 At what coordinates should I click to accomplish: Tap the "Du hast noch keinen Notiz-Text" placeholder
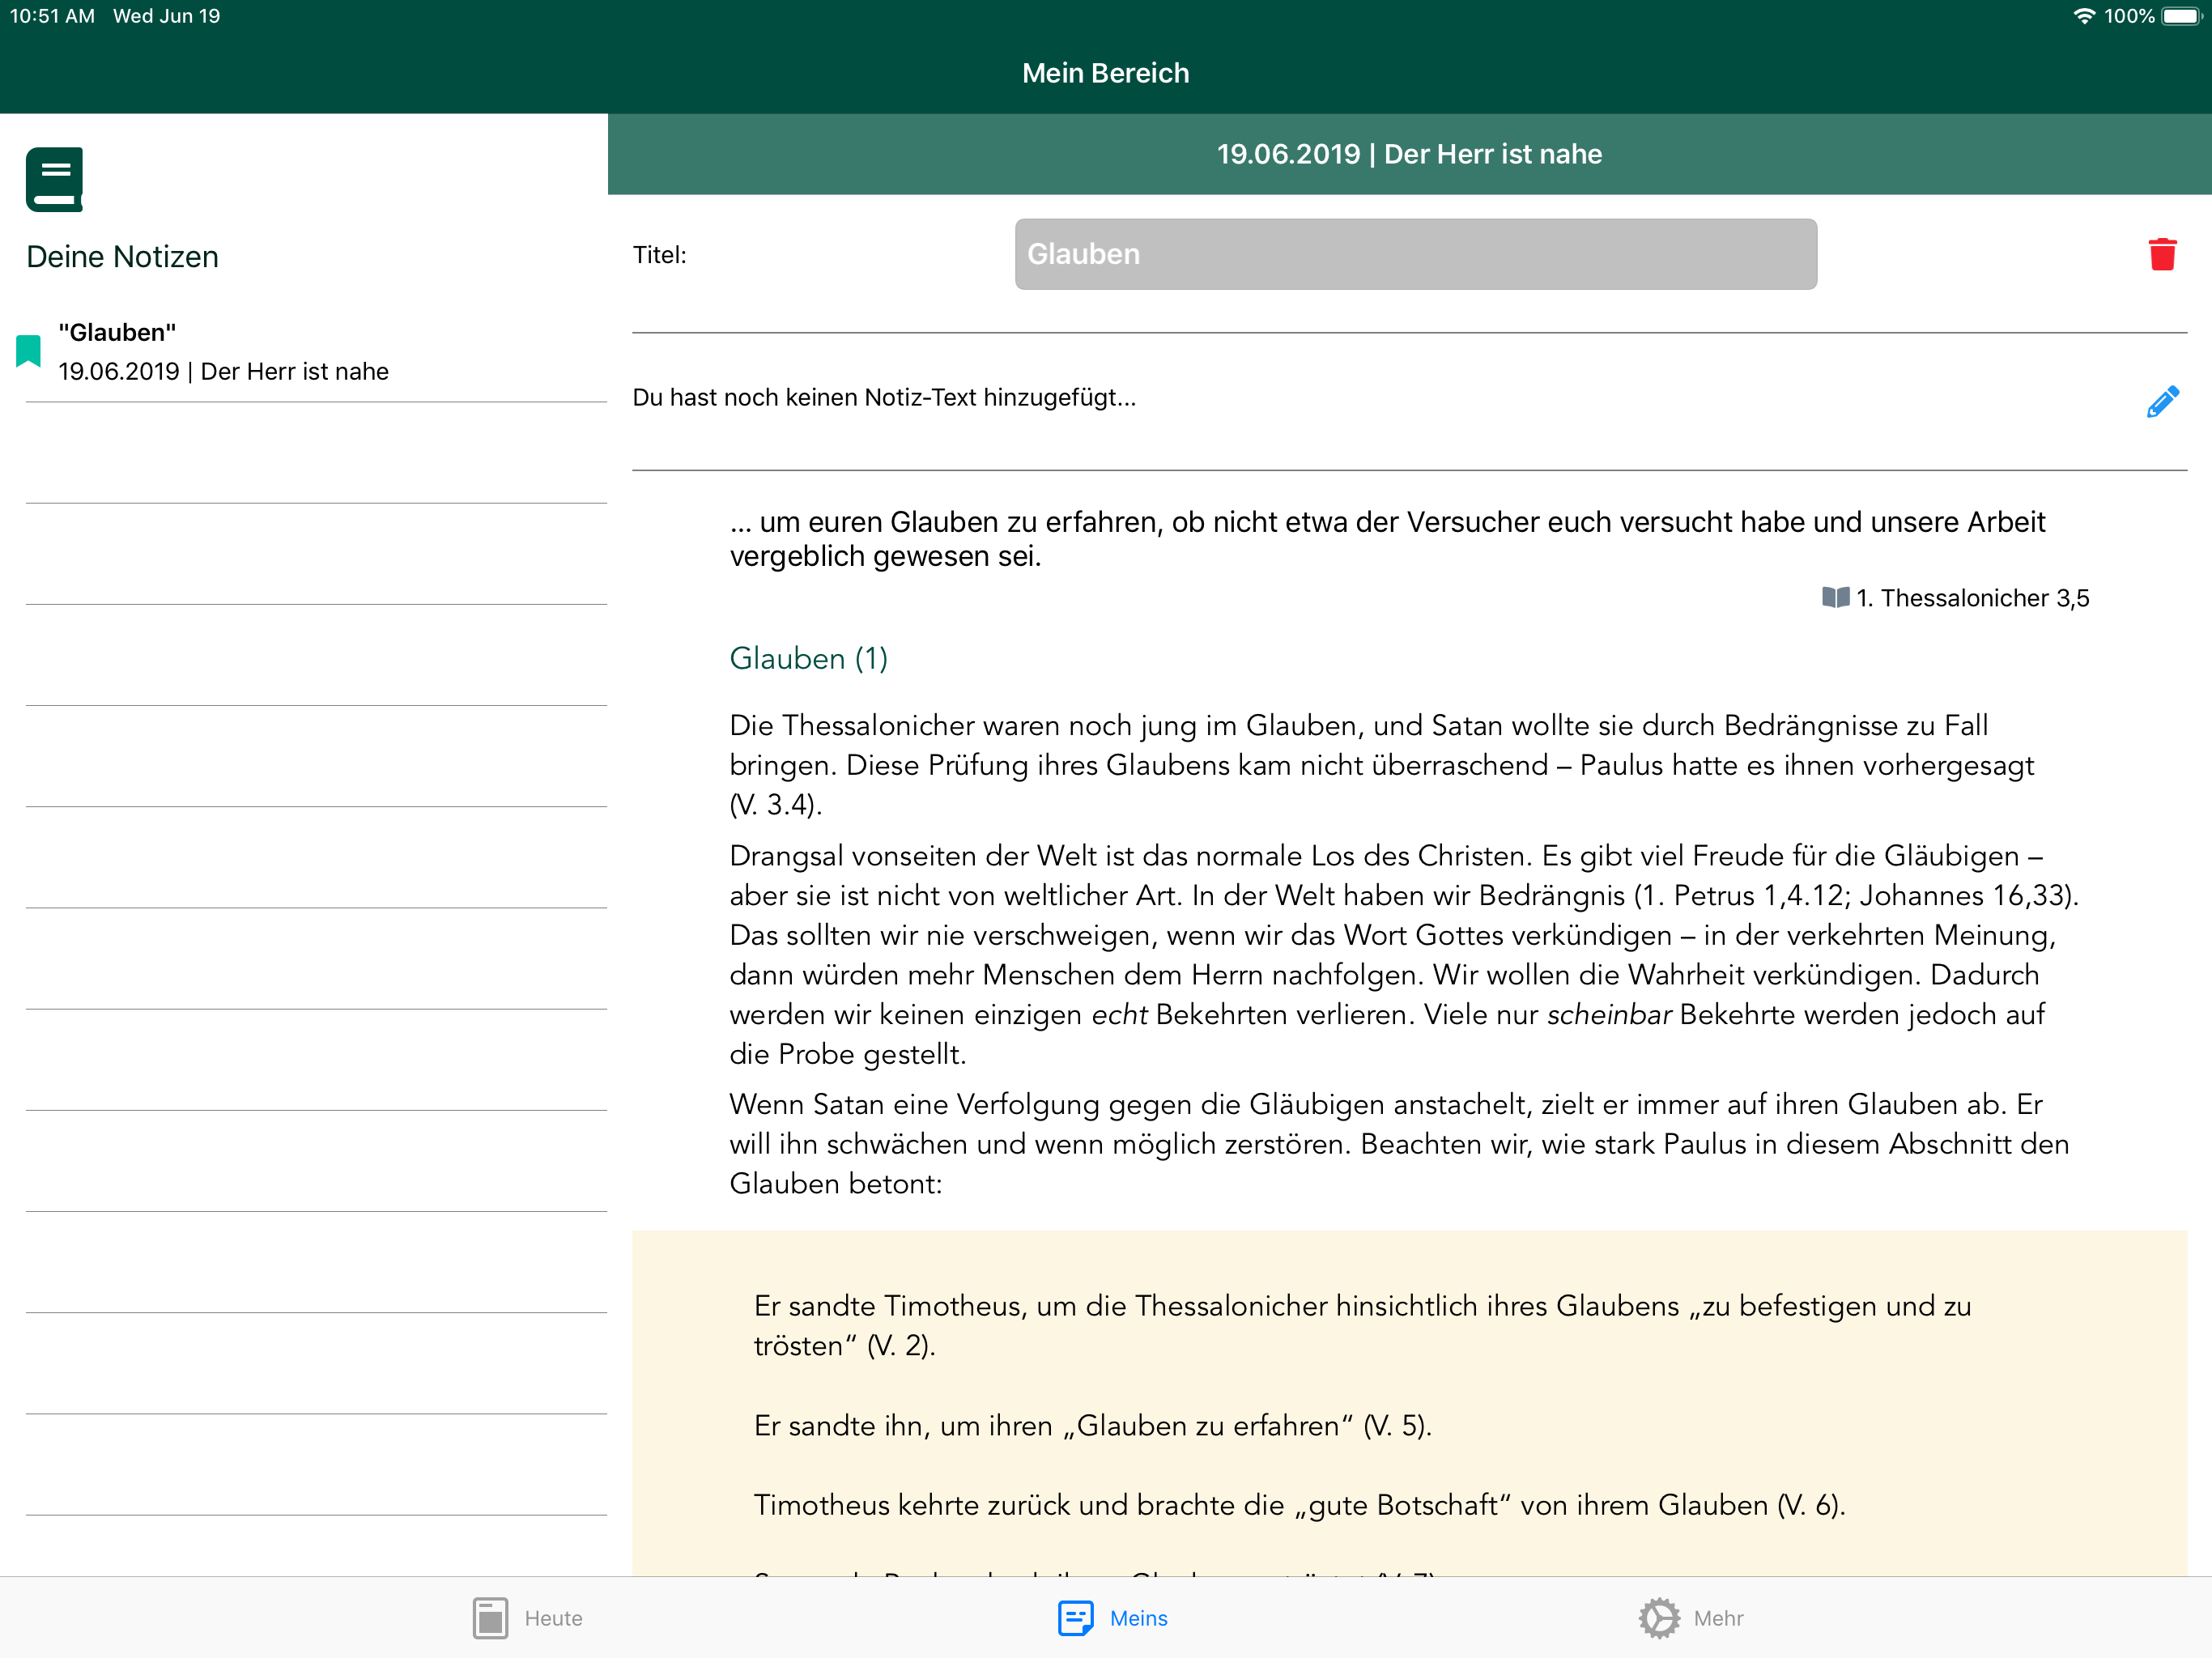tap(884, 398)
